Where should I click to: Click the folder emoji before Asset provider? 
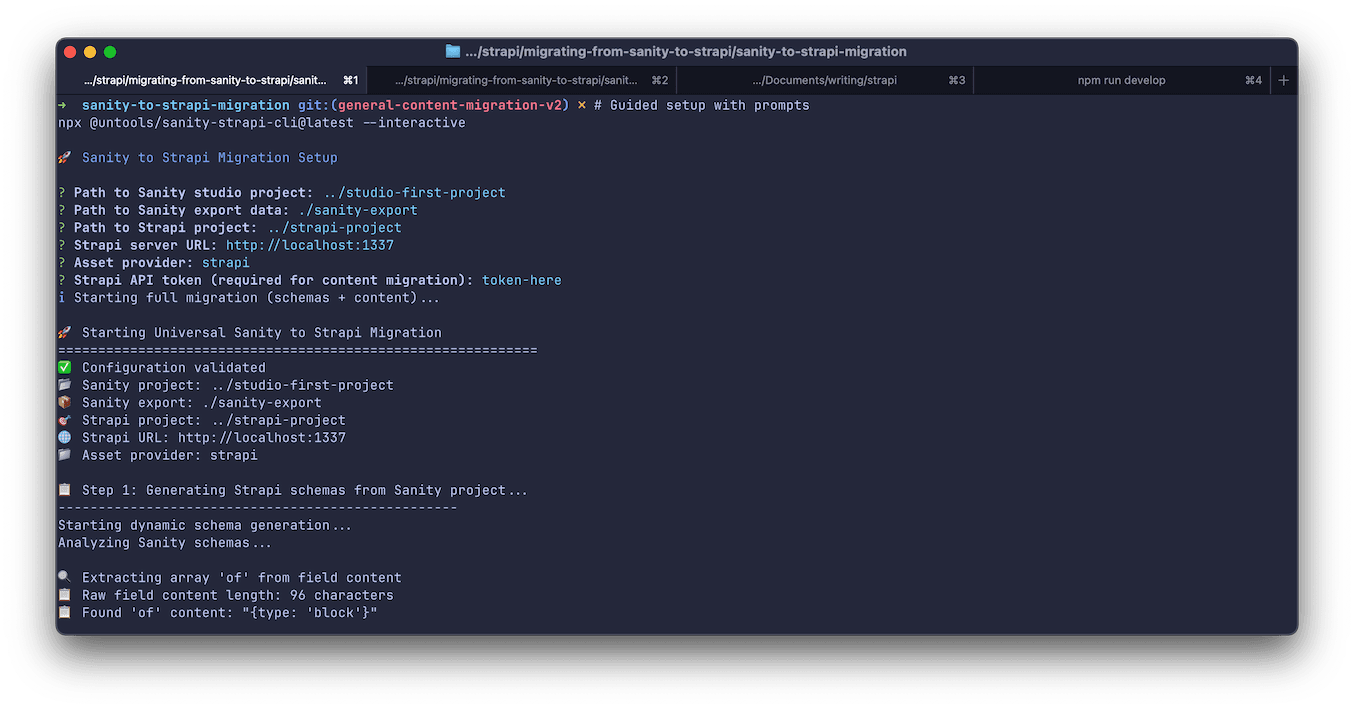tap(65, 455)
